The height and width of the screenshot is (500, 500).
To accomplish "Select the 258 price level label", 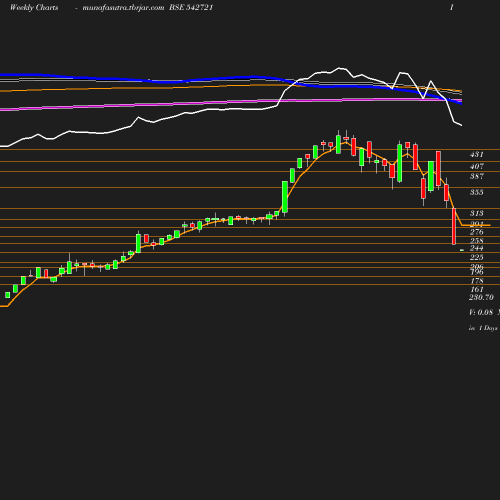I will [x=477, y=241].
